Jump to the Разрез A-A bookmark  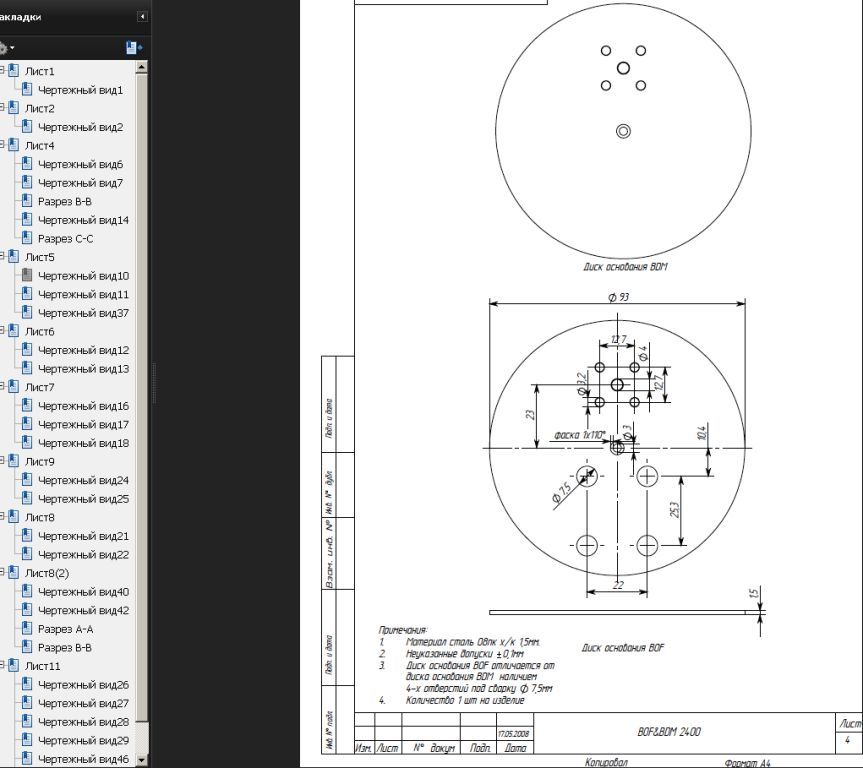click(x=65, y=629)
